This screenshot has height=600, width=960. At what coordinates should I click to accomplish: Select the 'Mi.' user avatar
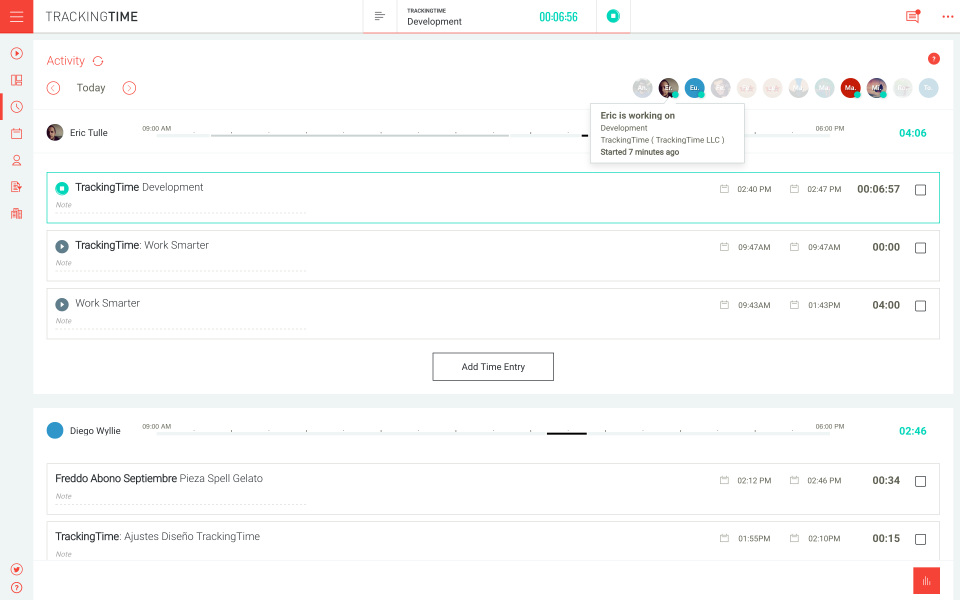pyautogui.click(x=877, y=88)
